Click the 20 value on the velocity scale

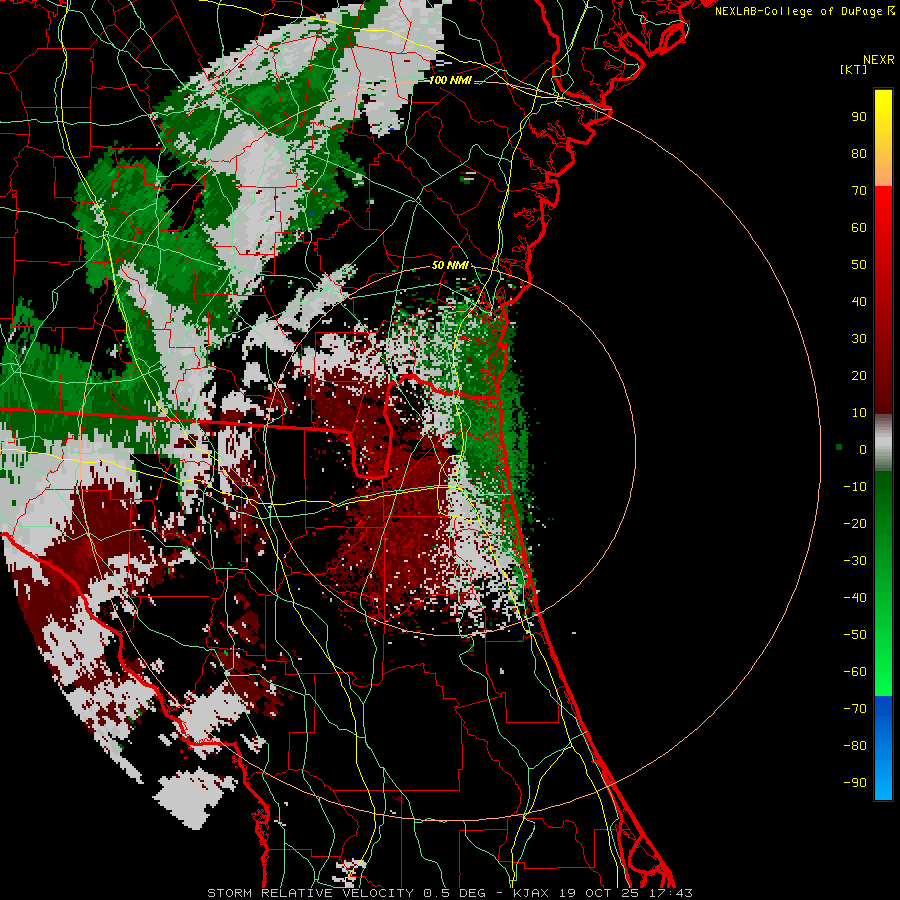click(x=859, y=375)
